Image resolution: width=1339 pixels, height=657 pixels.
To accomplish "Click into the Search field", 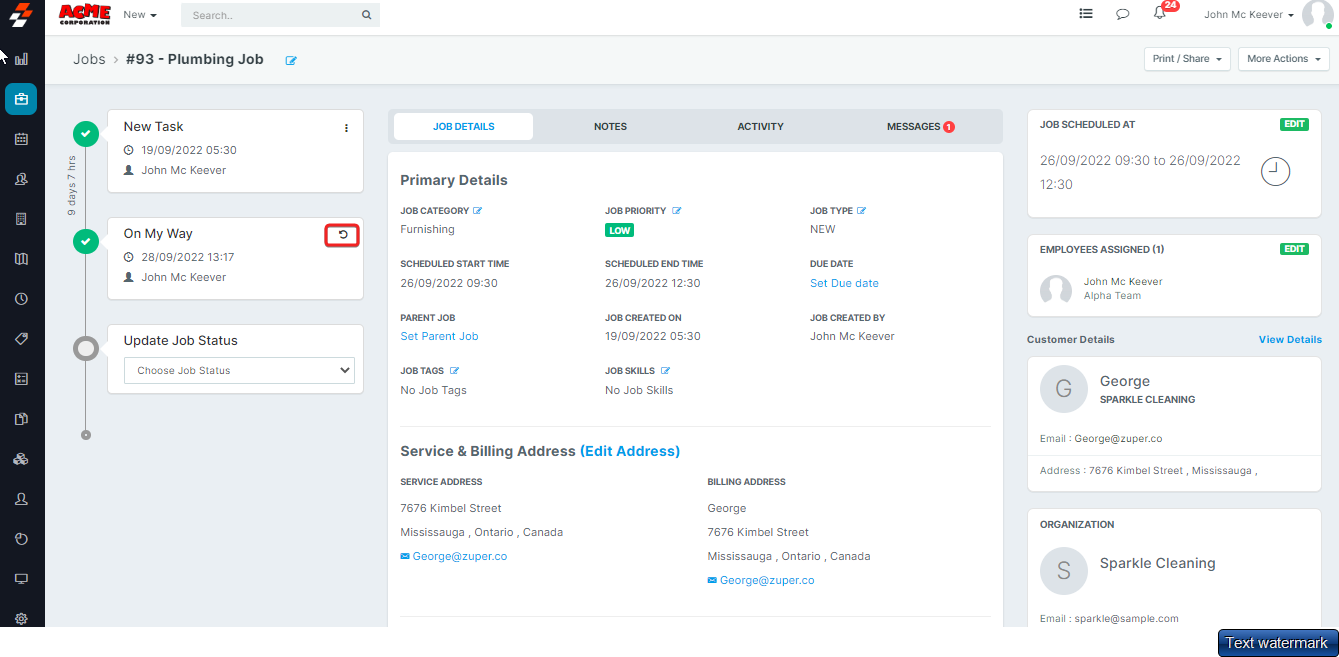I will point(272,15).
